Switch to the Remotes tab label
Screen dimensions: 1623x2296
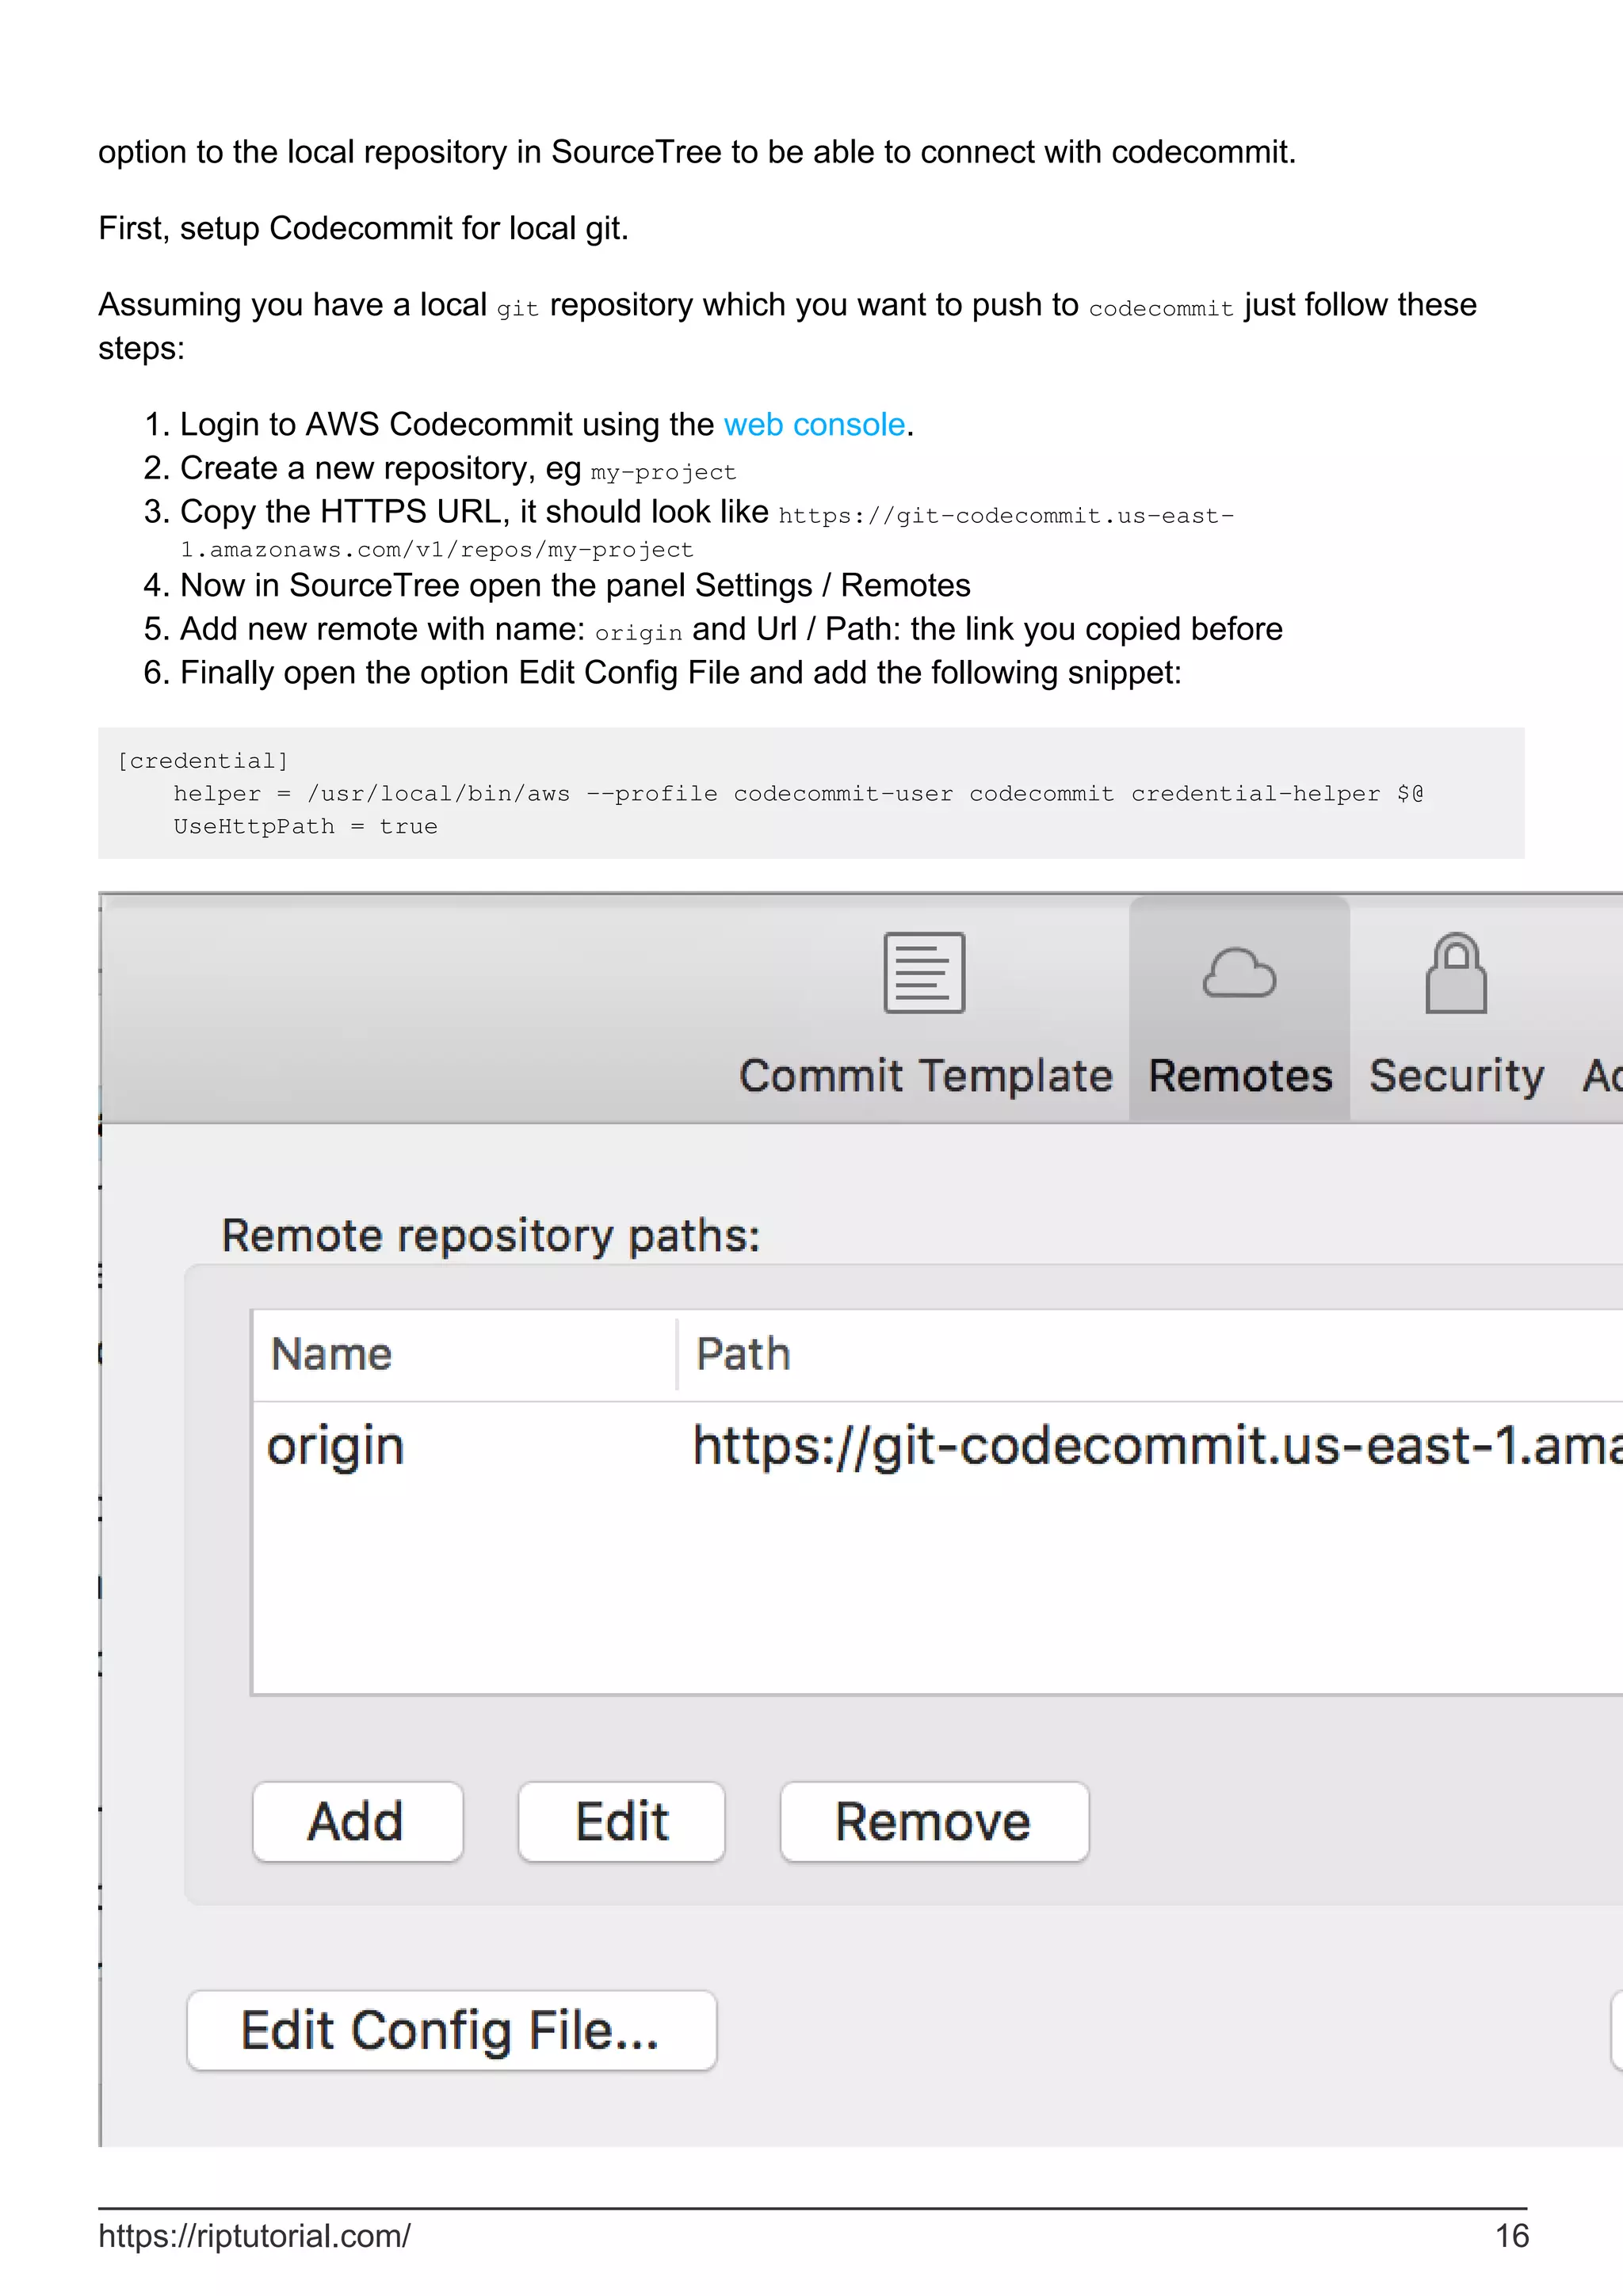1240,1076
